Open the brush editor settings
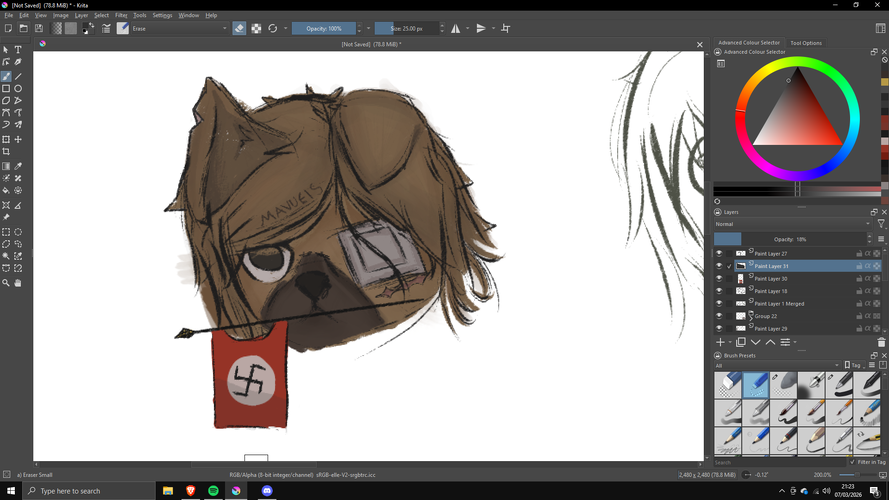889x500 pixels. (x=106, y=28)
